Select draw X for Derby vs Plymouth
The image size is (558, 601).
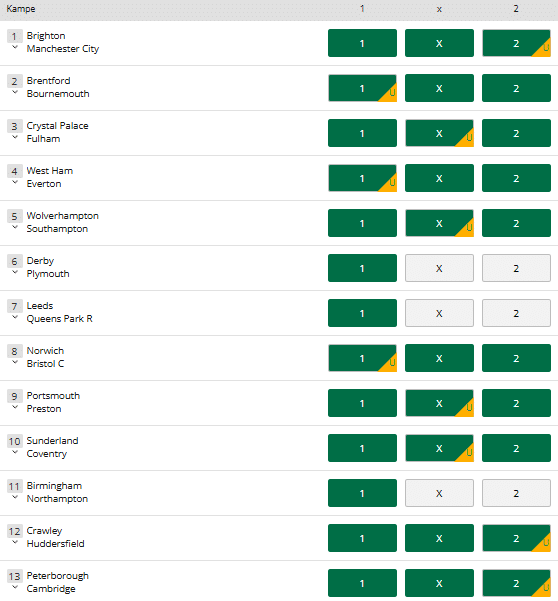(x=439, y=268)
